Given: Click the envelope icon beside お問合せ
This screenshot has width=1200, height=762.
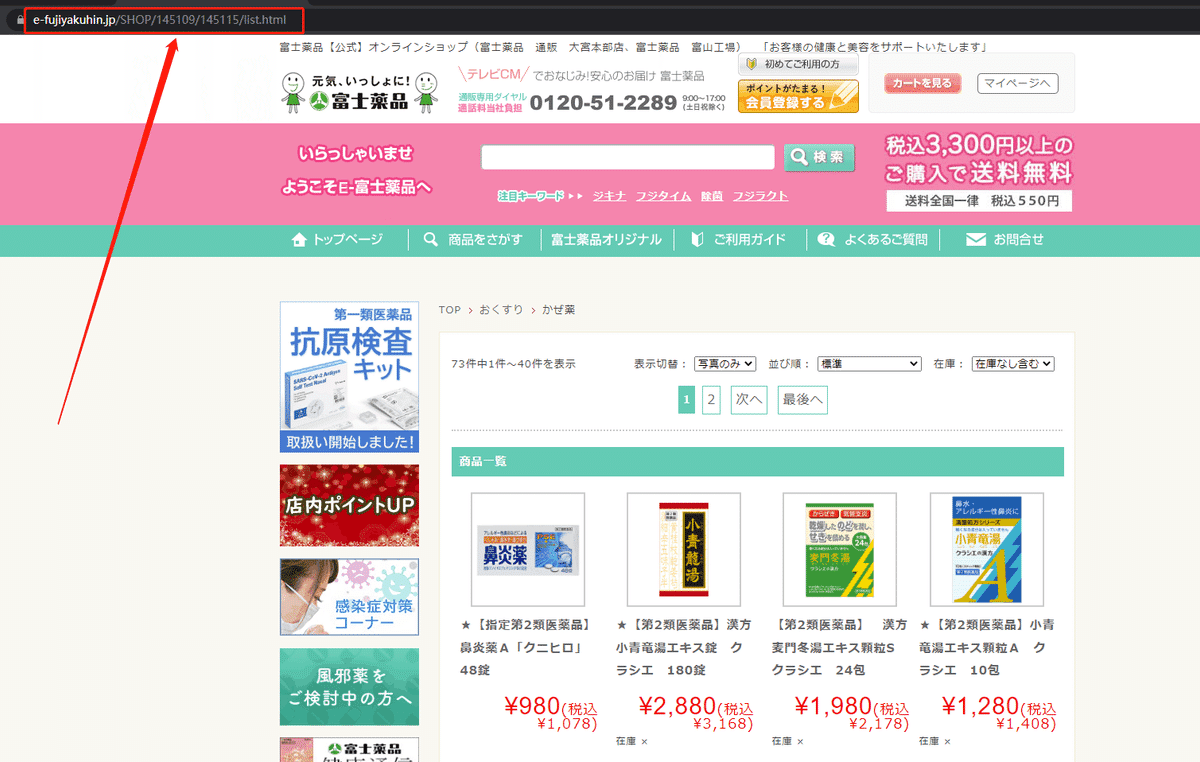Looking at the screenshot, I should (x=976, y=240).
